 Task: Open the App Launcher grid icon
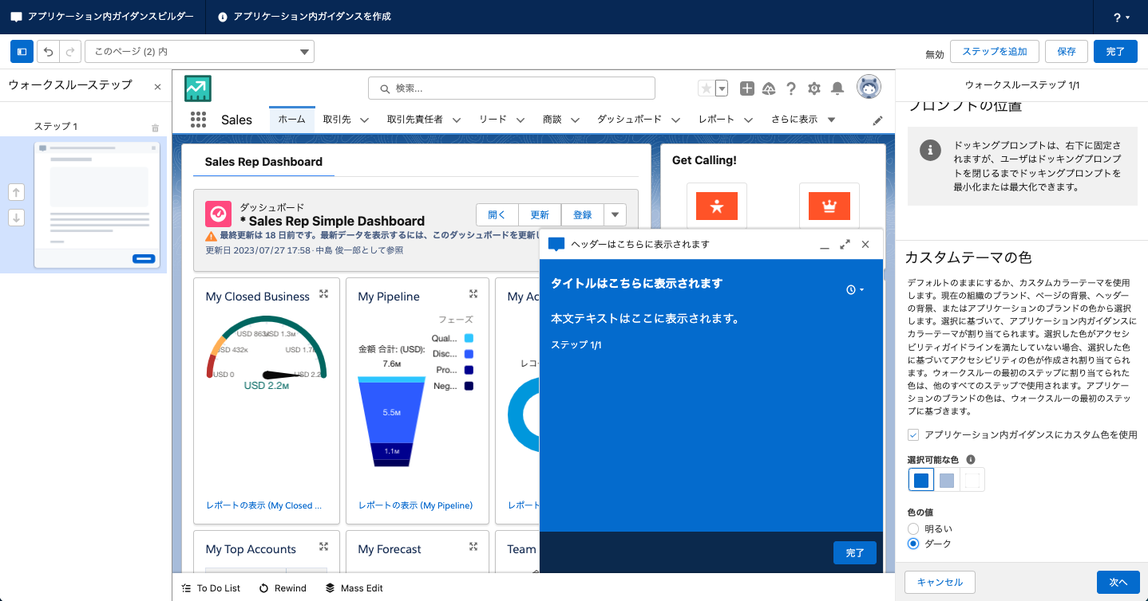point(198,119)
